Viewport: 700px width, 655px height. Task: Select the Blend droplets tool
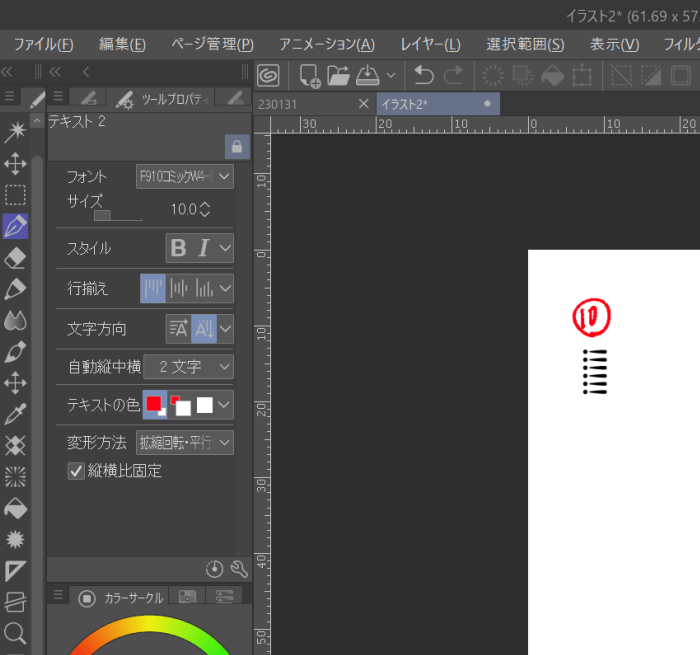click(15, 321)
